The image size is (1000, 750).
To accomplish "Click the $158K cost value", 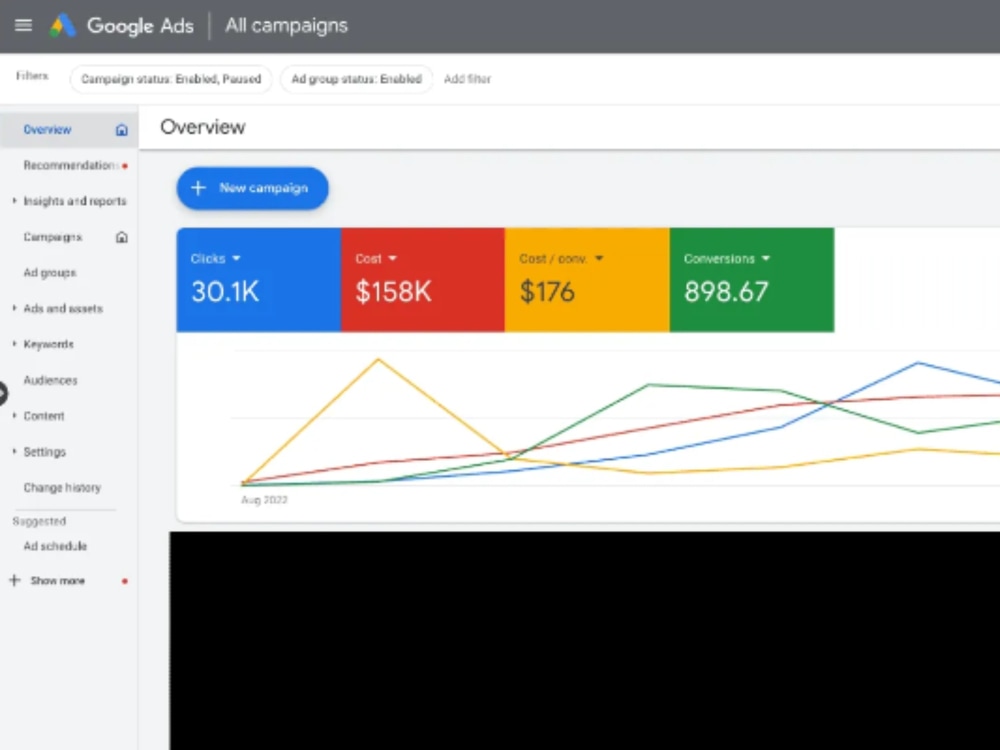I will pyautogui.click(x=393, y=291).
